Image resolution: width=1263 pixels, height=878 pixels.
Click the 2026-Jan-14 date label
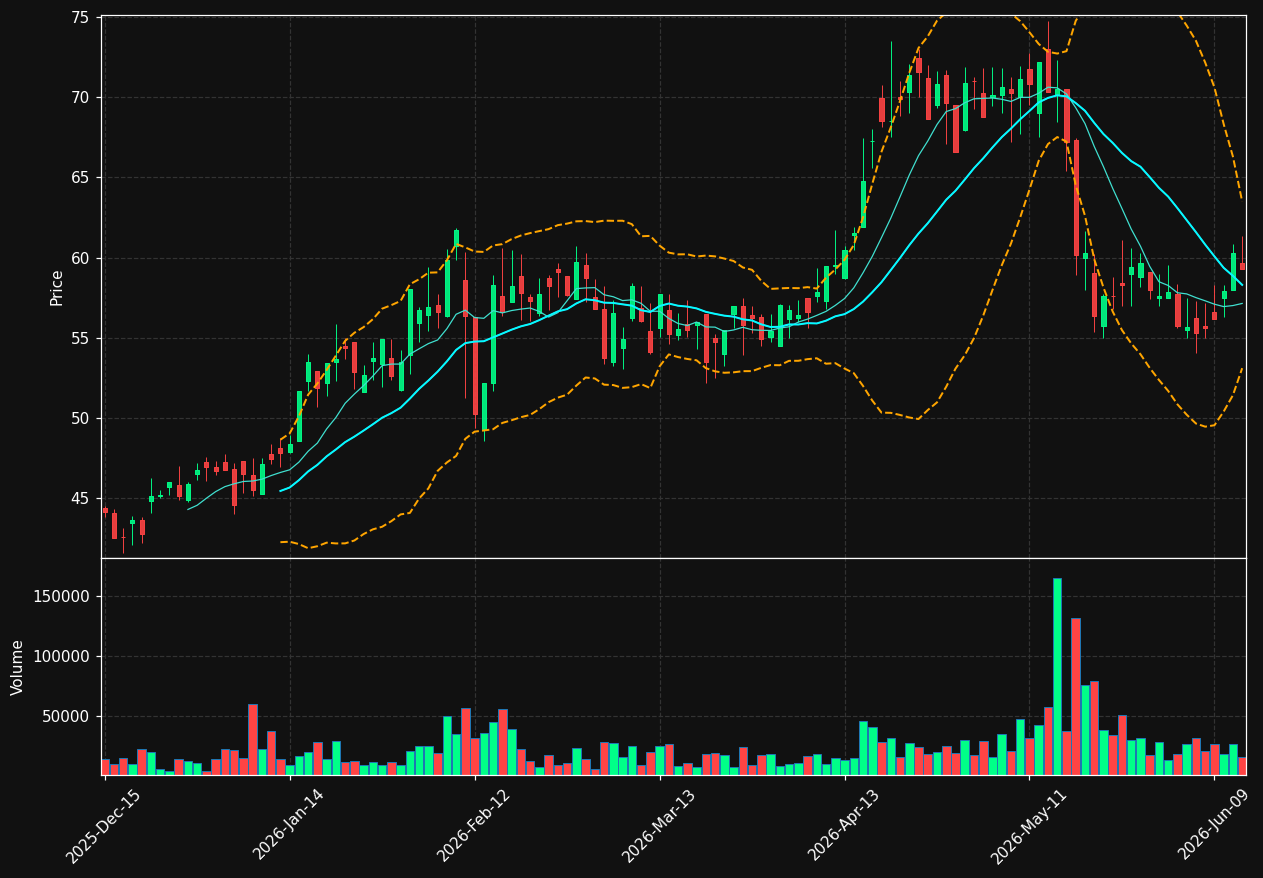point(289,825)
